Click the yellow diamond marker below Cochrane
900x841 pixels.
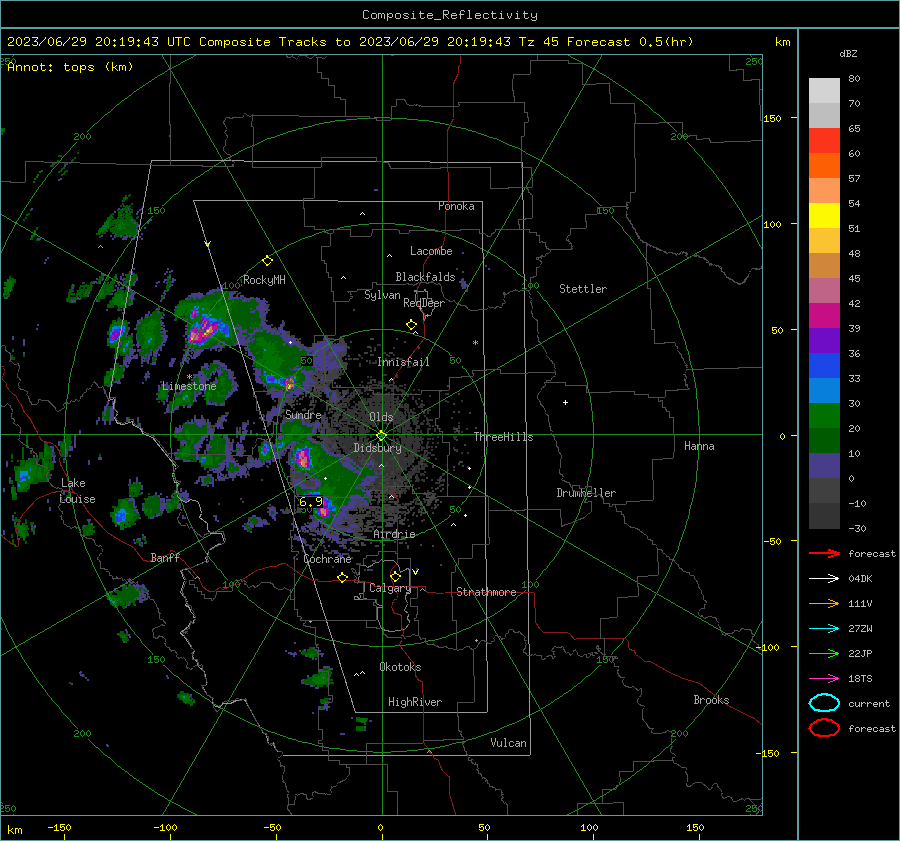coord(342,577)
